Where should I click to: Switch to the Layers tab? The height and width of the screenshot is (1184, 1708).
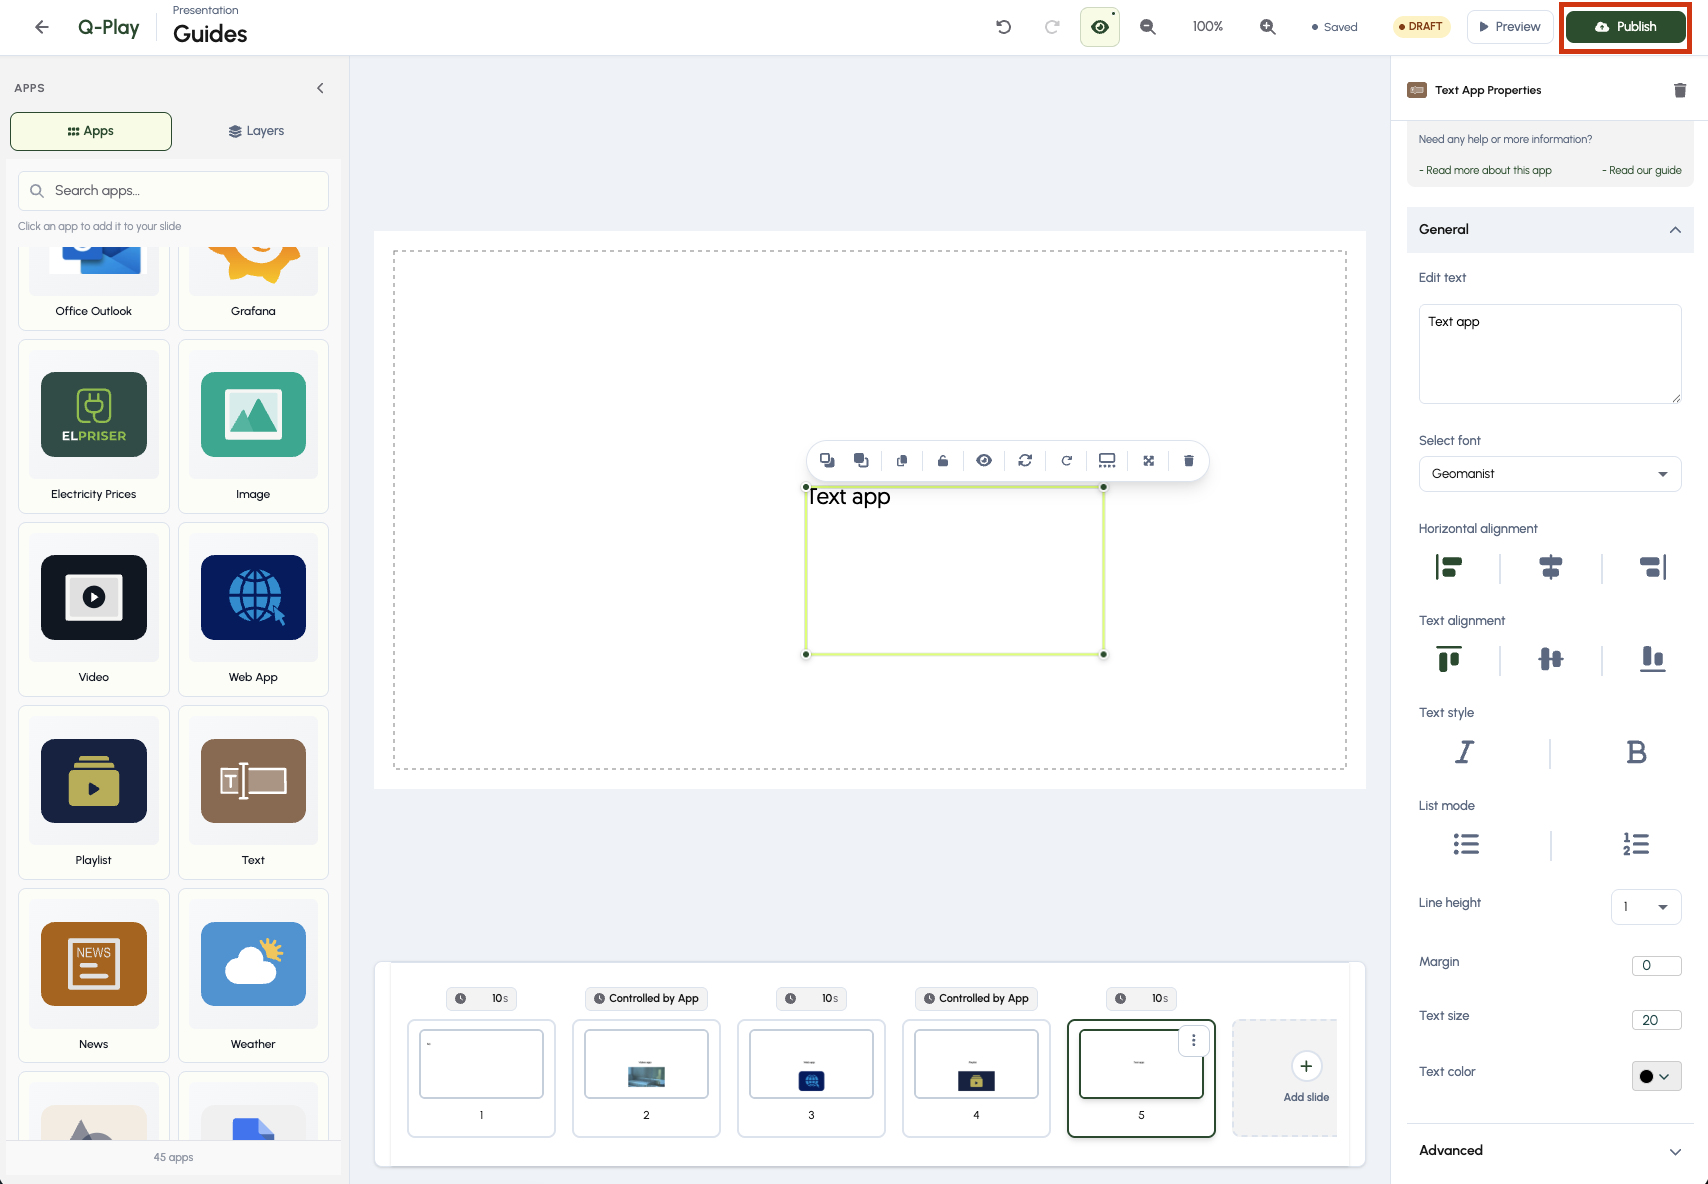(256, 131)
